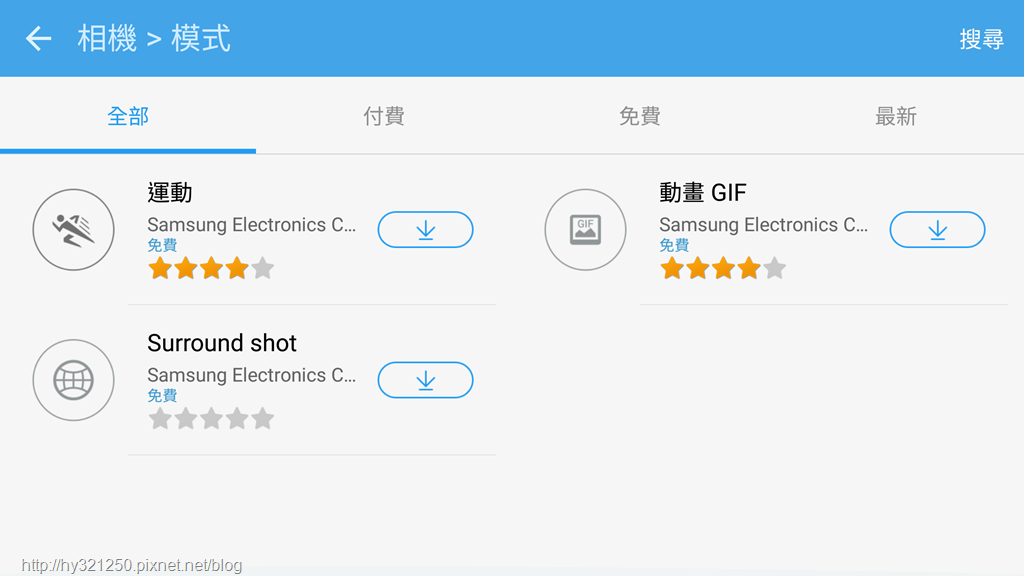
Task: Switch to the 免費 tab
Action: point(640,116)
